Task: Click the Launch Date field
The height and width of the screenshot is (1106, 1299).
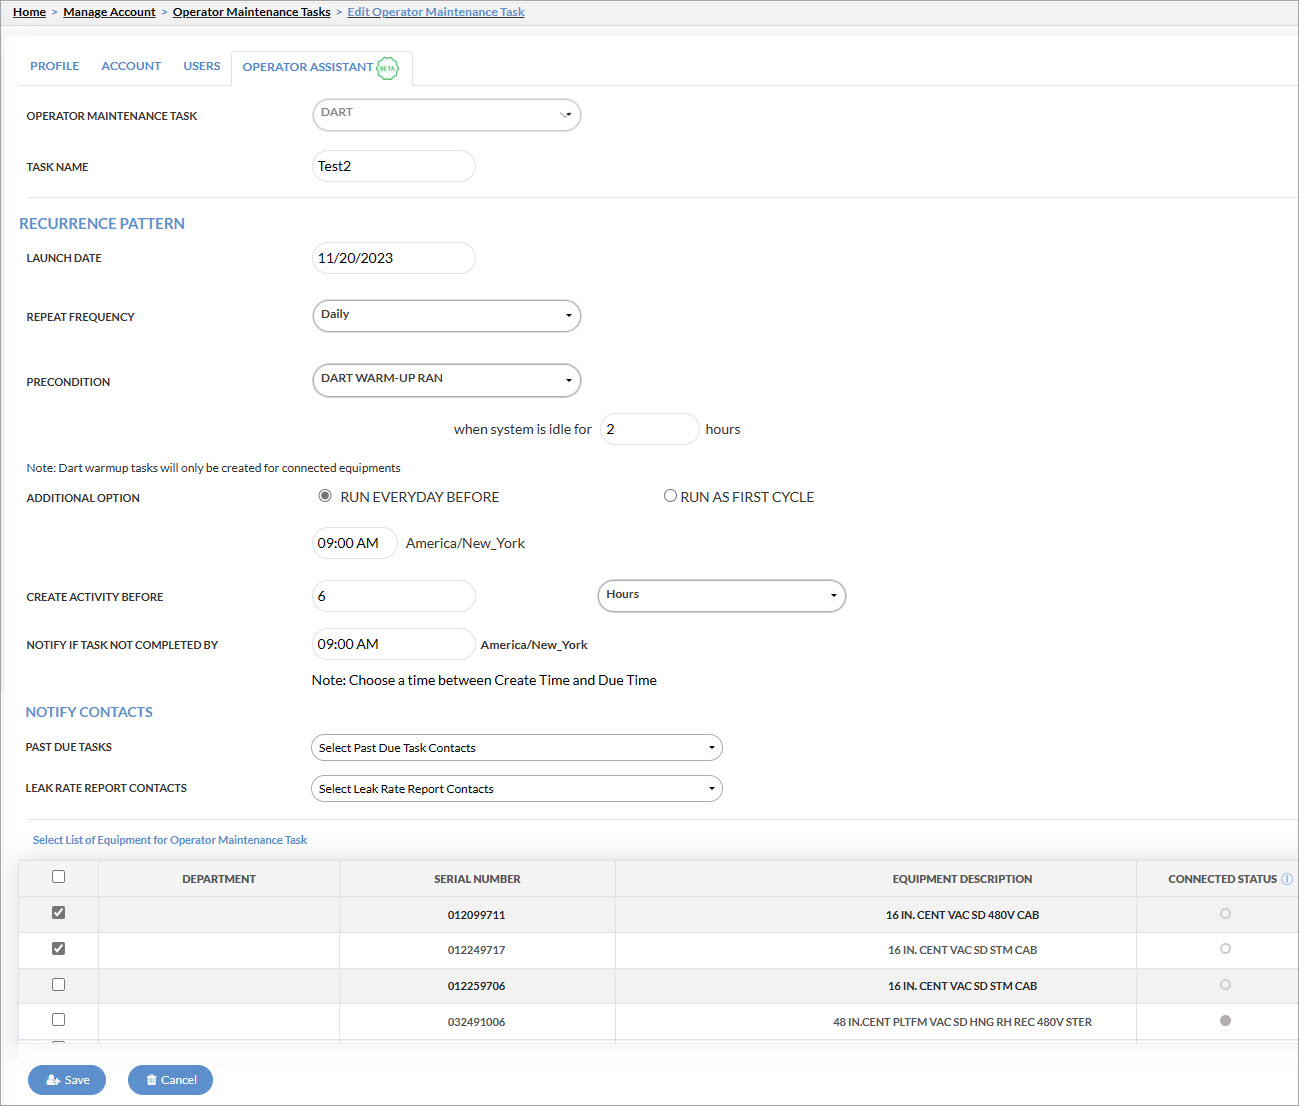Action: pos(394,258)
